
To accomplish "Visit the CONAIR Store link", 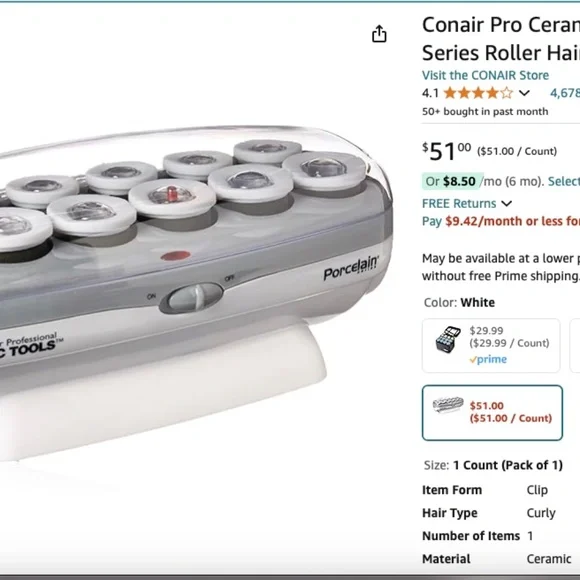I will [485, 75].
